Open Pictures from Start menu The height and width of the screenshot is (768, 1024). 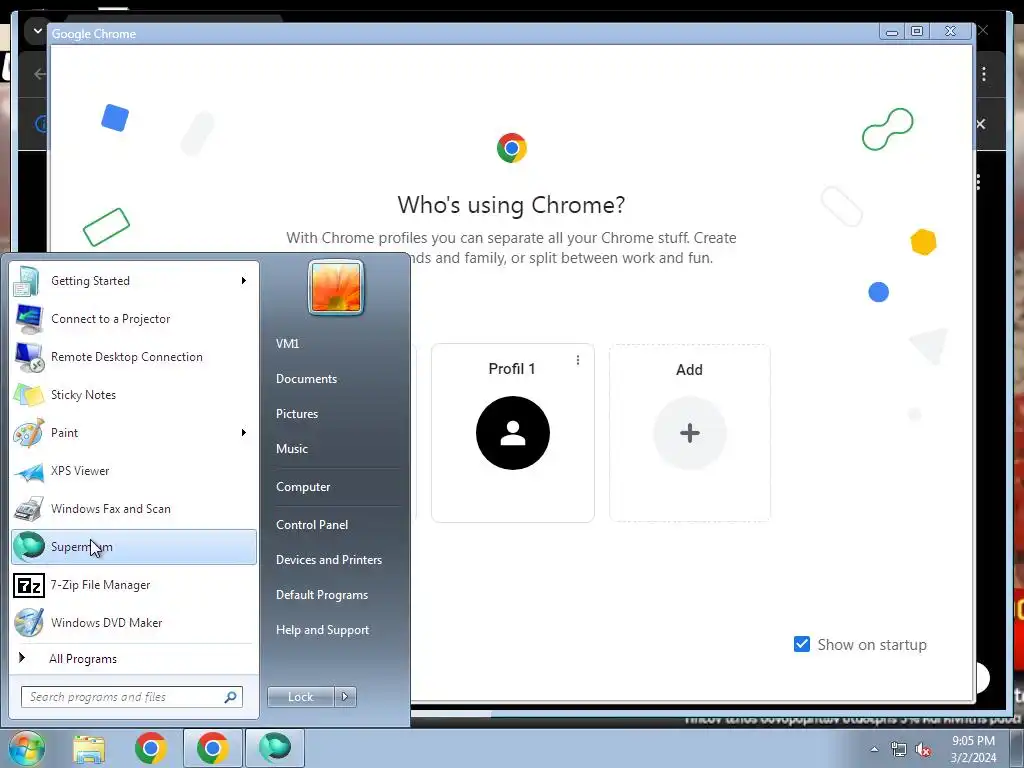point(296,414)
